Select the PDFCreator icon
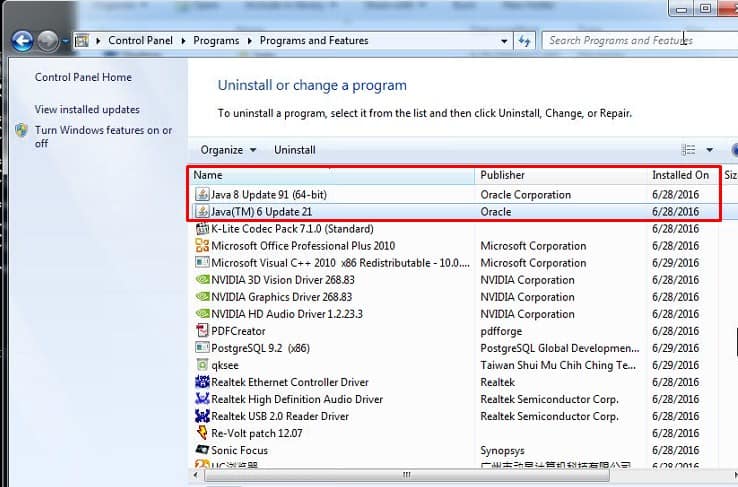The image size is (738, 487). coord(202,330)
